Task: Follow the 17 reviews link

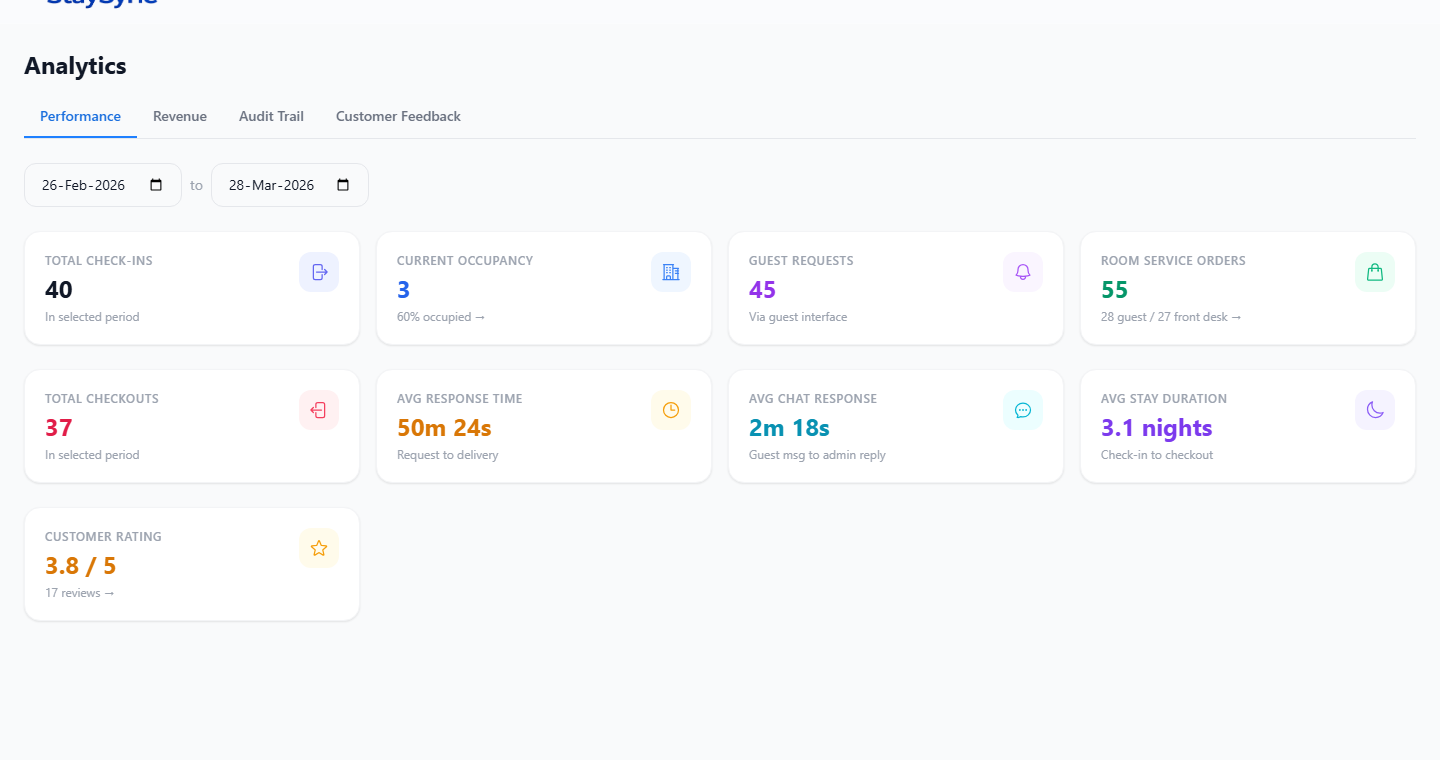Action: (79, 592)
